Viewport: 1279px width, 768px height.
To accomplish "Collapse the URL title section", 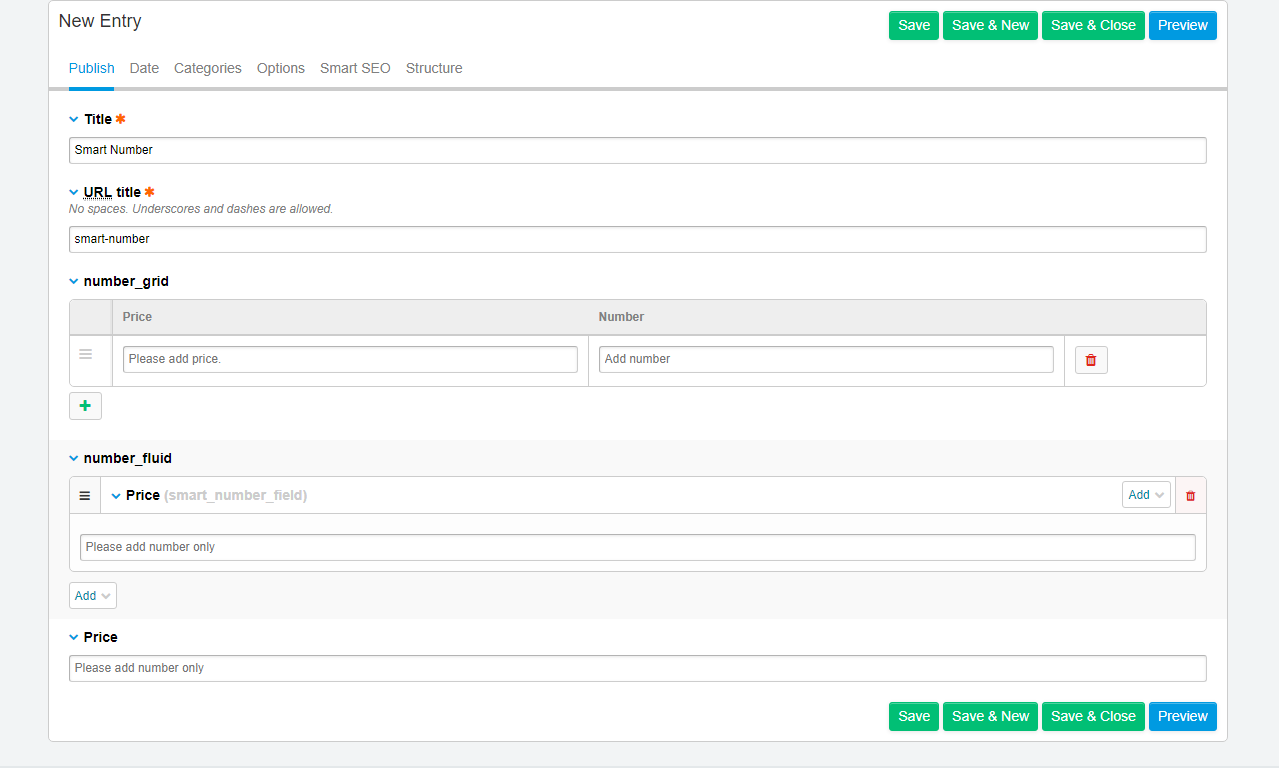I will click(74, 192).
